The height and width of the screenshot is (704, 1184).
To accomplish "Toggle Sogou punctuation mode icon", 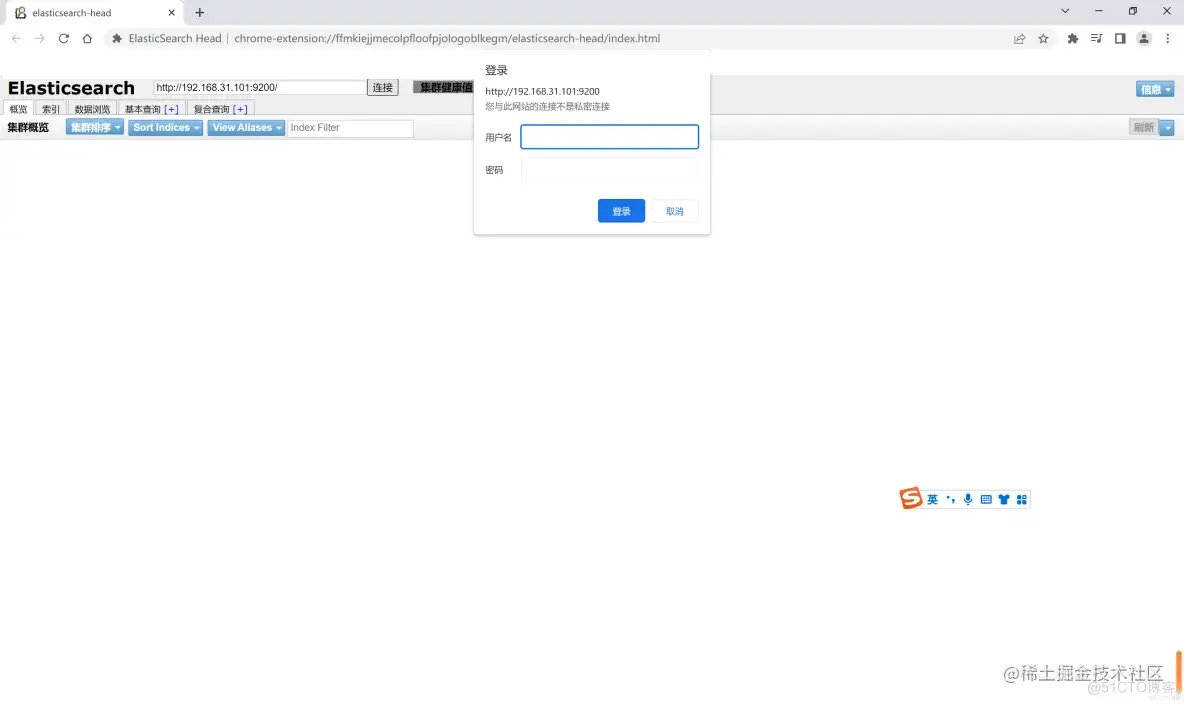I will tap(951, 499).
